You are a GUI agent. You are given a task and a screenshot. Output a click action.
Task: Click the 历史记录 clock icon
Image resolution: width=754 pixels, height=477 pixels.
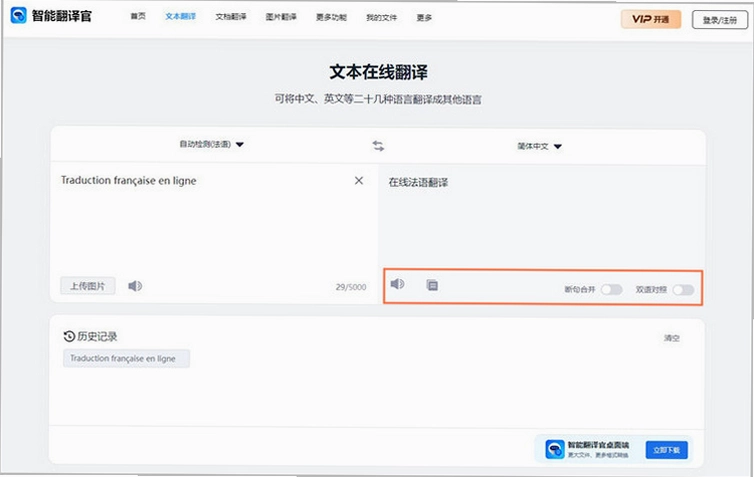click(69, 336)
